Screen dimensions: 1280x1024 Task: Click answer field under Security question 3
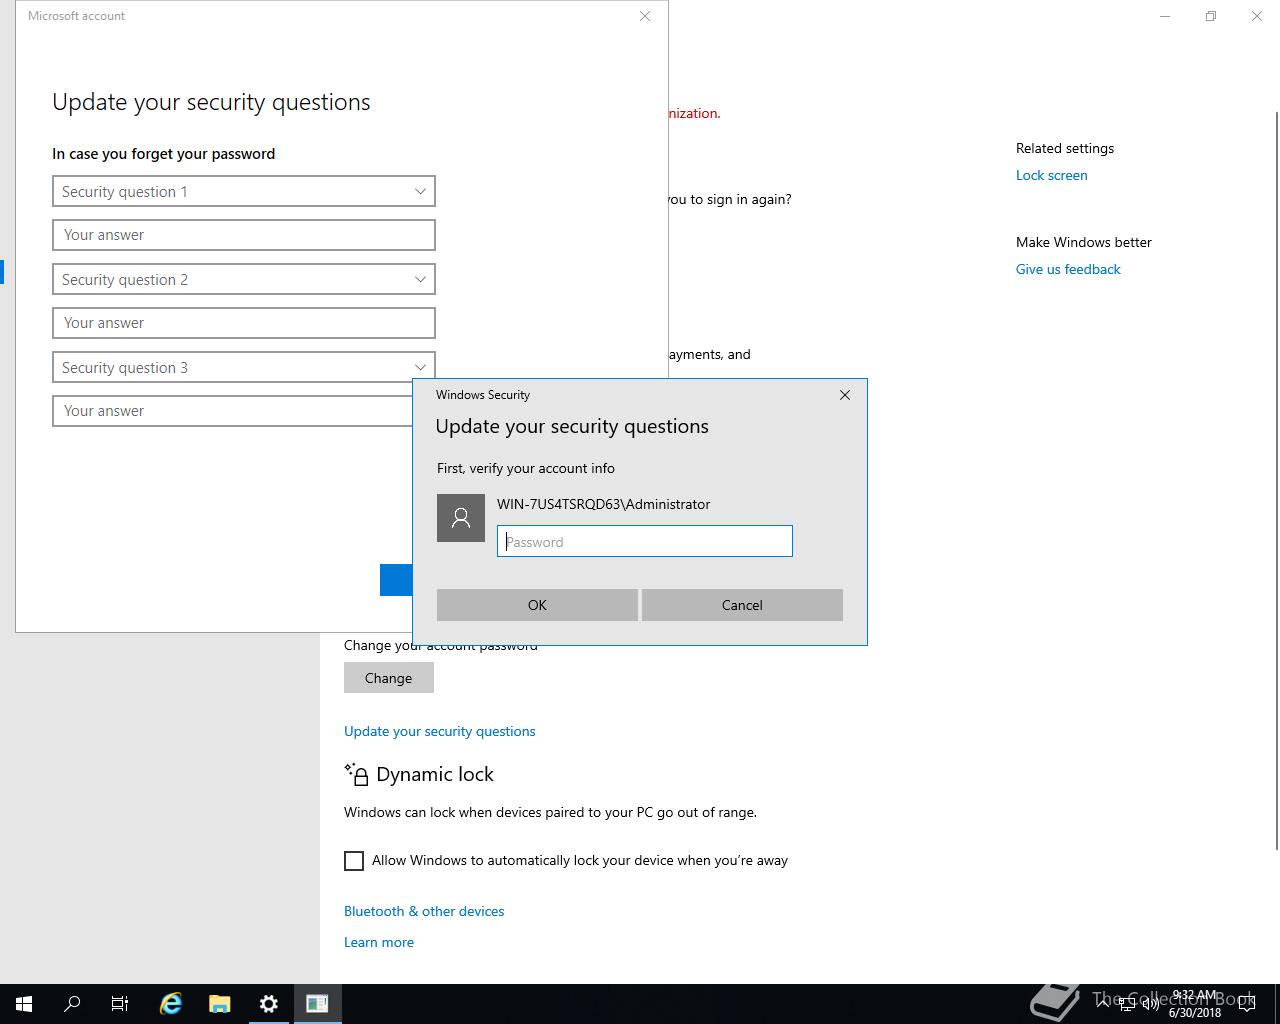pyautogui.click(x=232, y=411)
